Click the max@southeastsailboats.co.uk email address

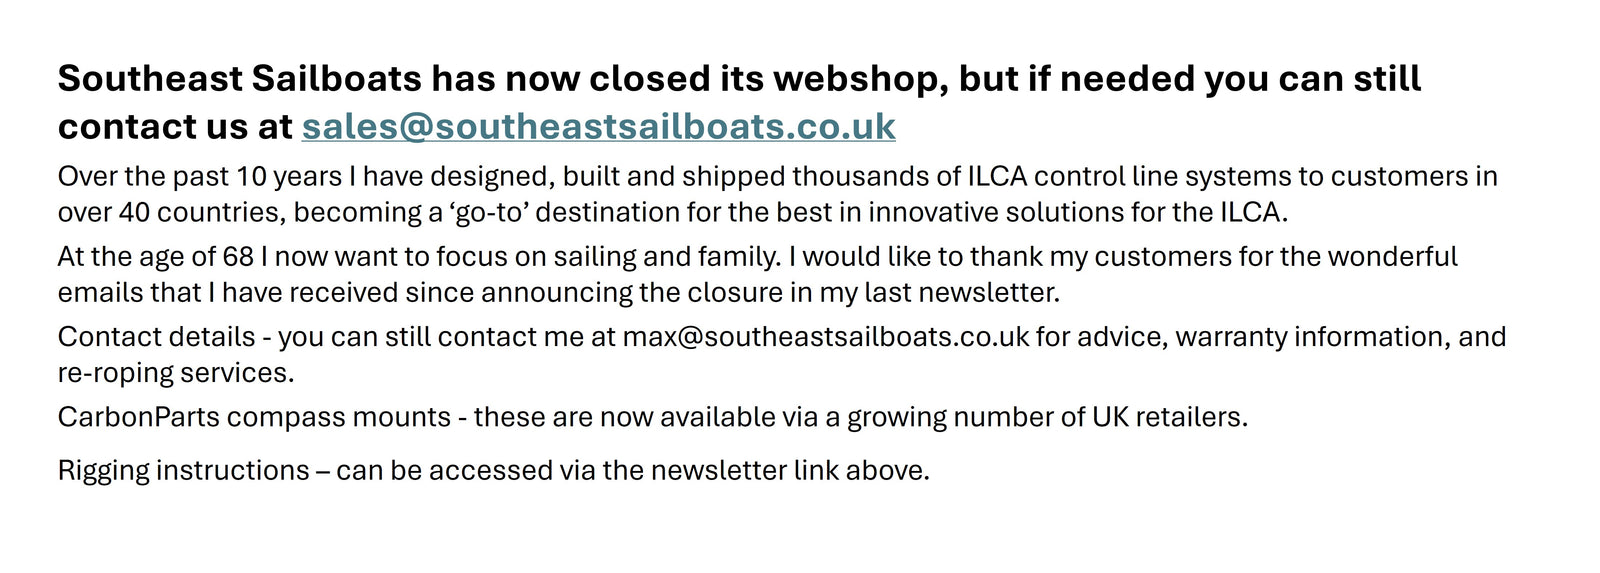[825, 337]
